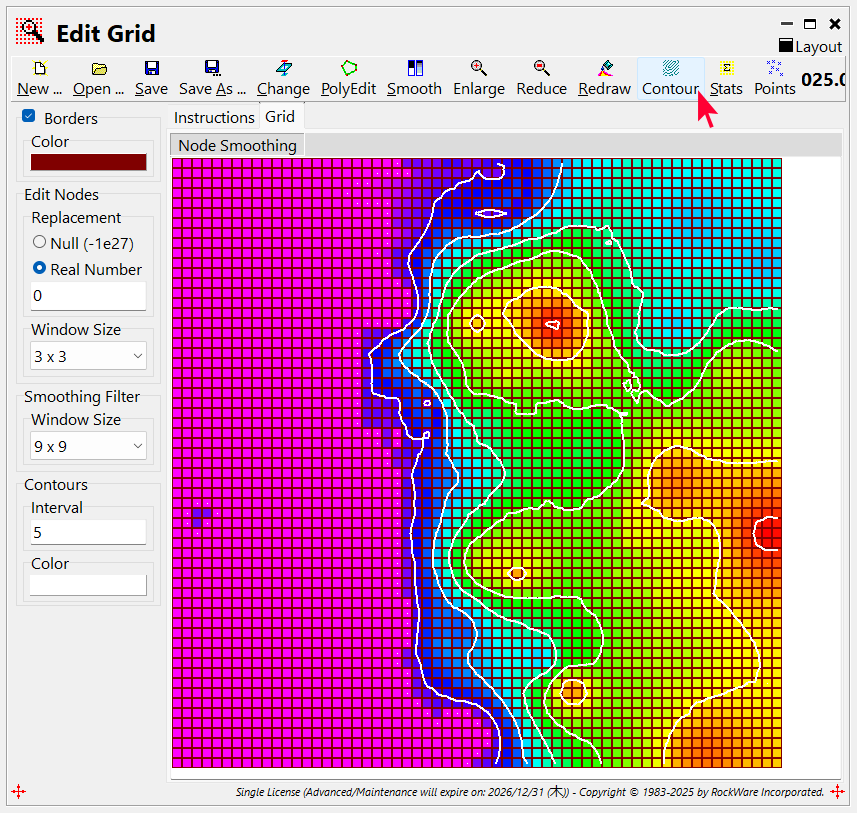Image resolution: width=857 pixels, height=813 pixels.
Task: Open Smoothing Filter 9 x 9 dropdown
Action: (88, 446)
